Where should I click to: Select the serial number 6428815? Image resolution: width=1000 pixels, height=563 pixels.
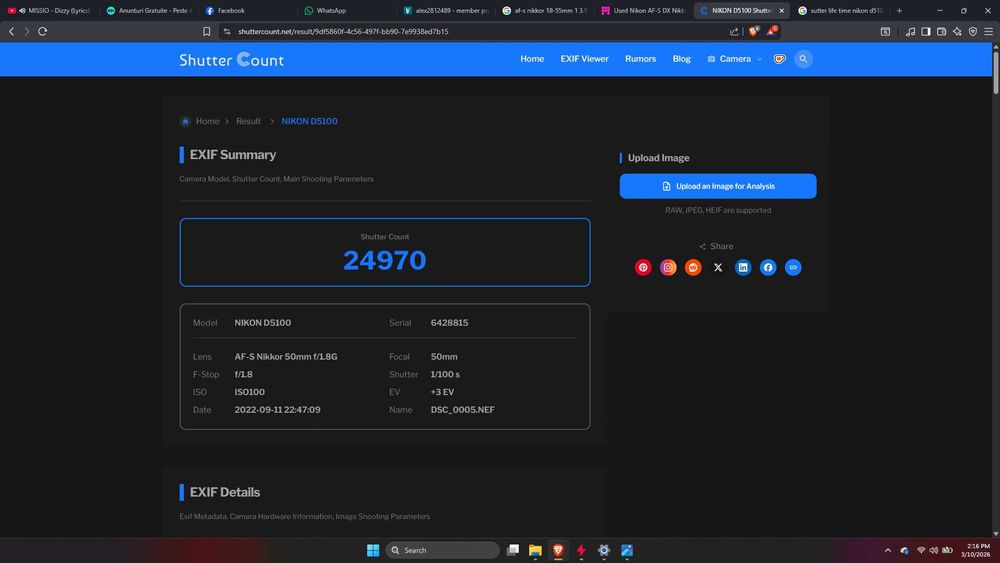coord(449,323)
